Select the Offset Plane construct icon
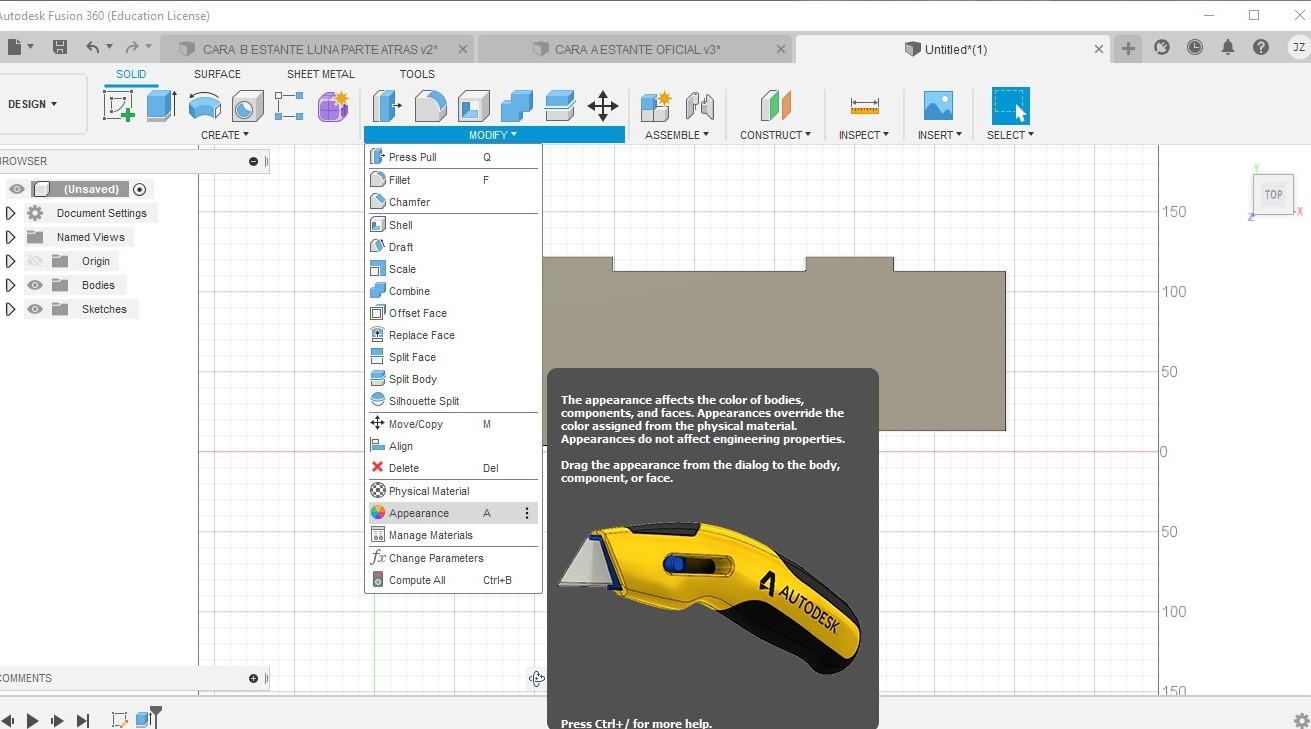Viewport: 1311px width, 729px height. click(775, 105)
